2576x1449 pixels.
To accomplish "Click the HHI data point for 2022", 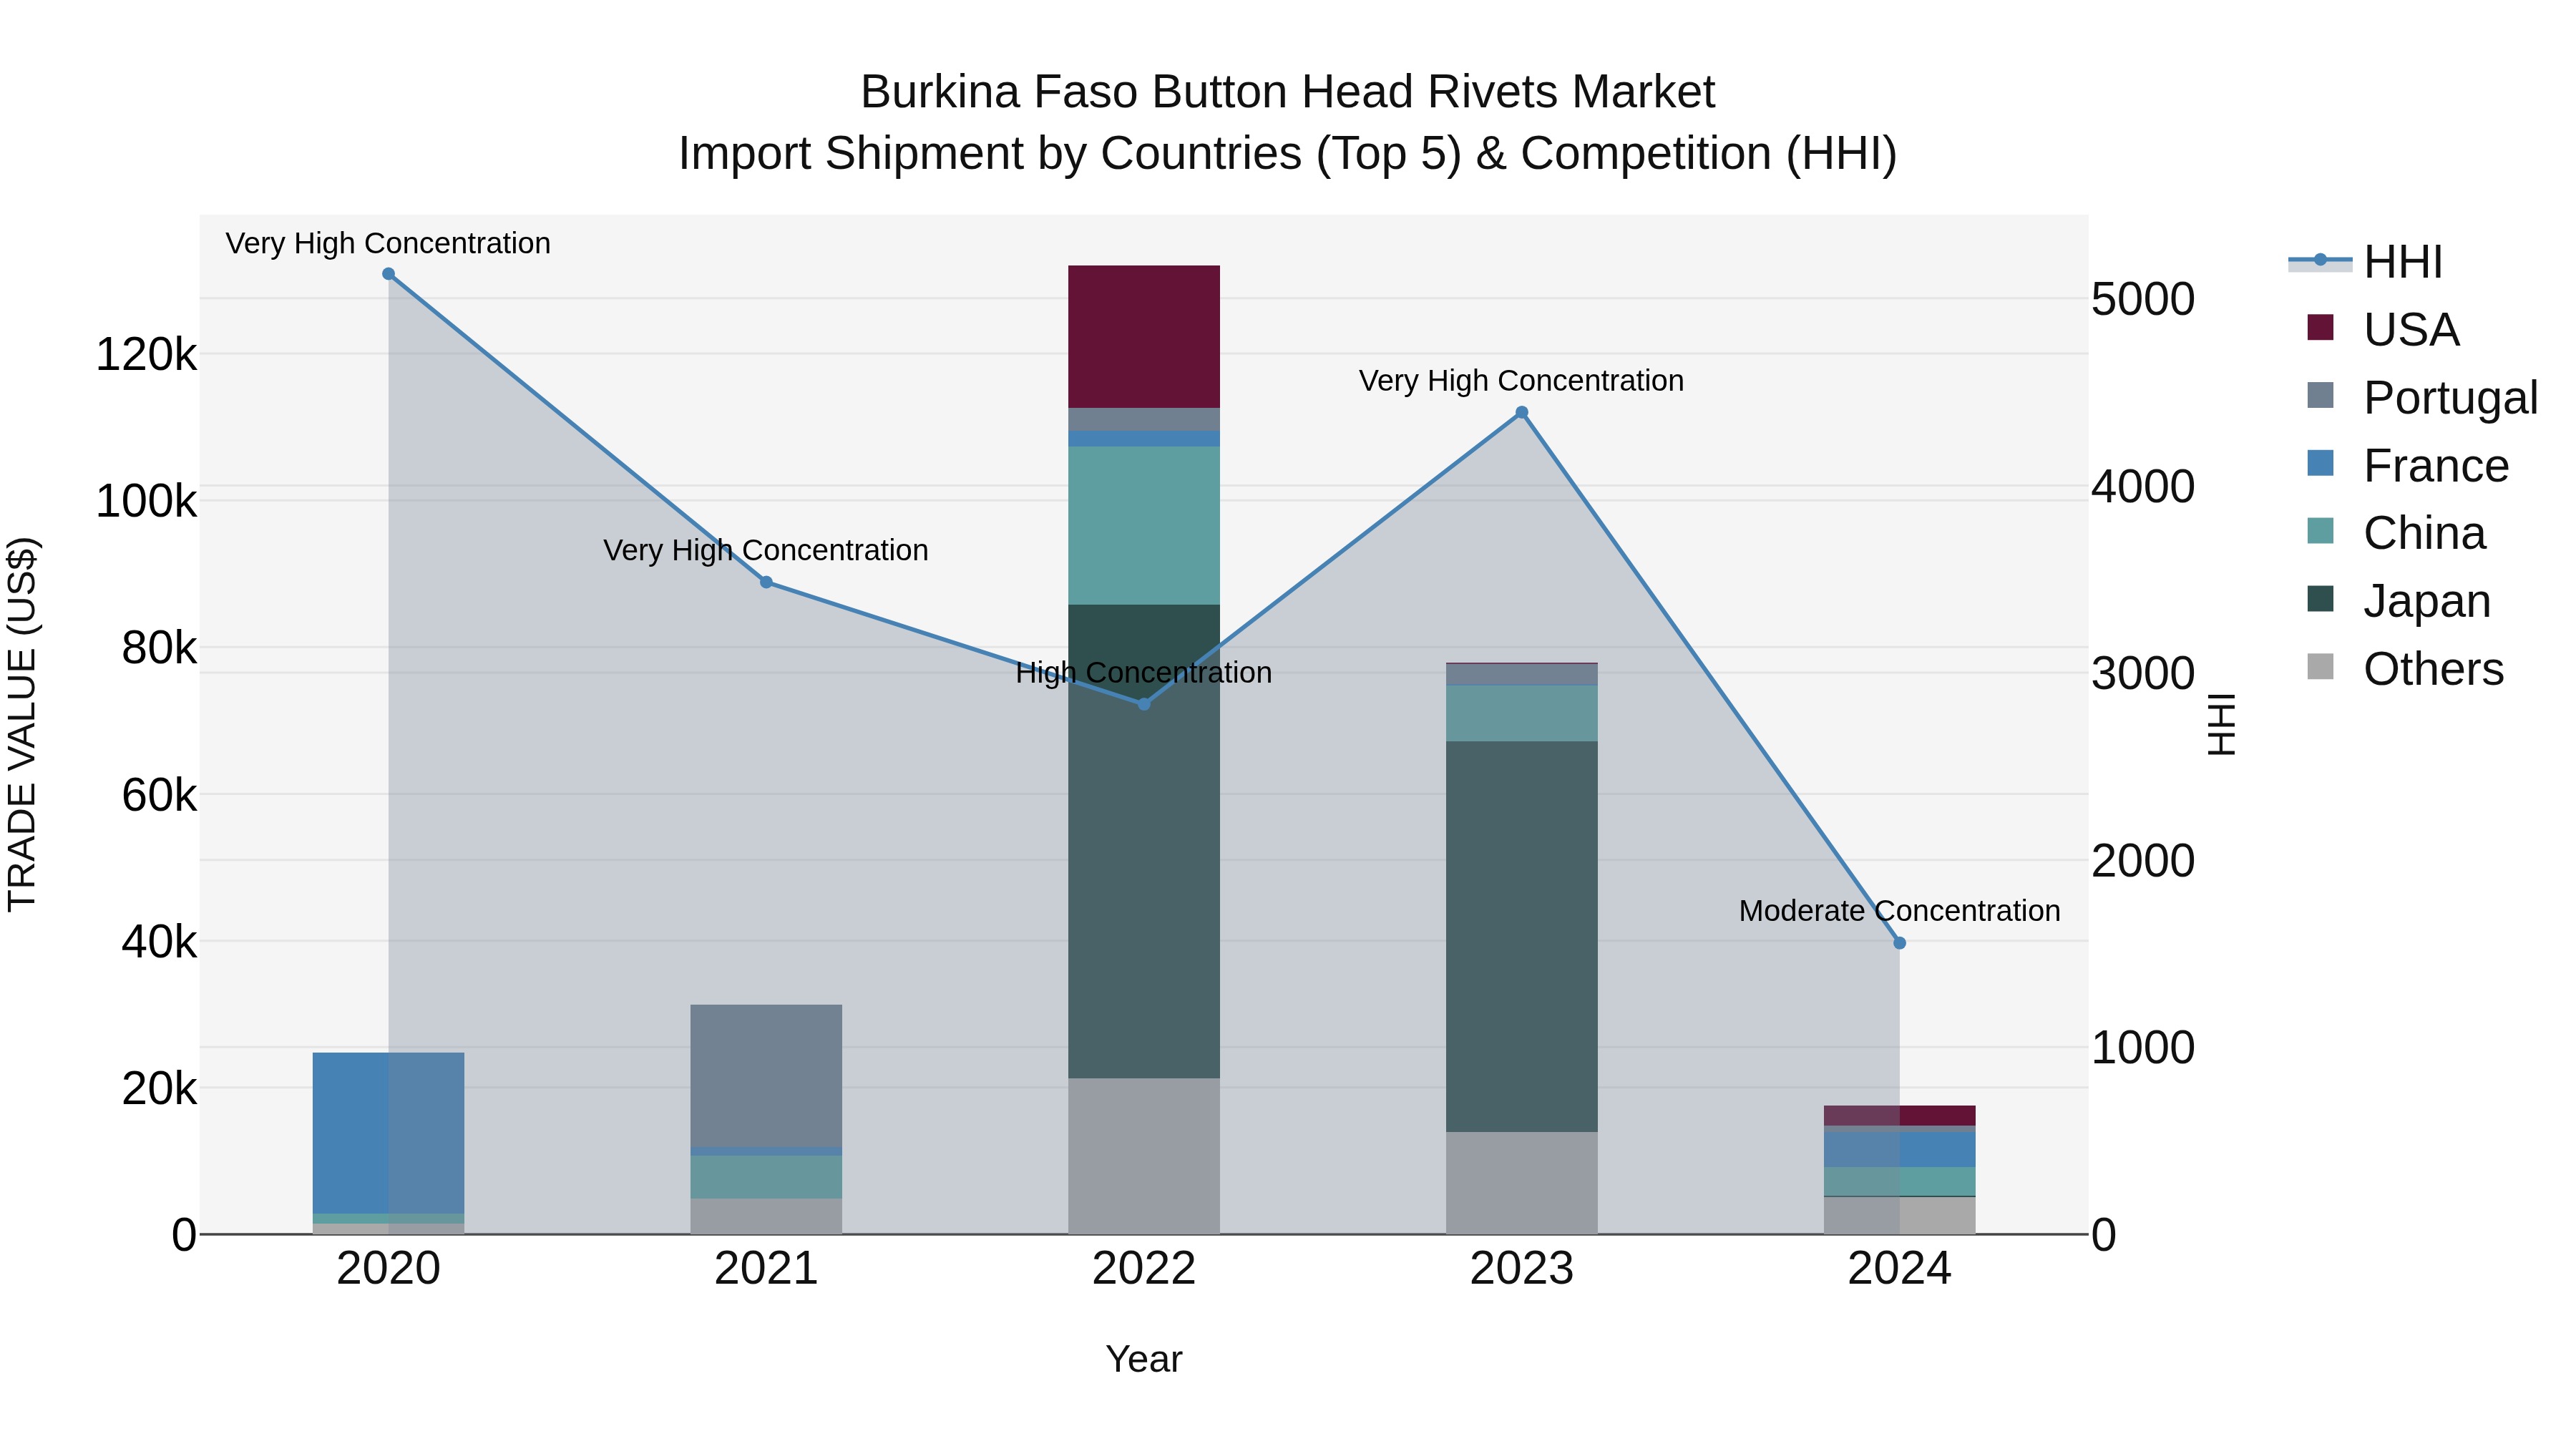I will point(1144,704).
